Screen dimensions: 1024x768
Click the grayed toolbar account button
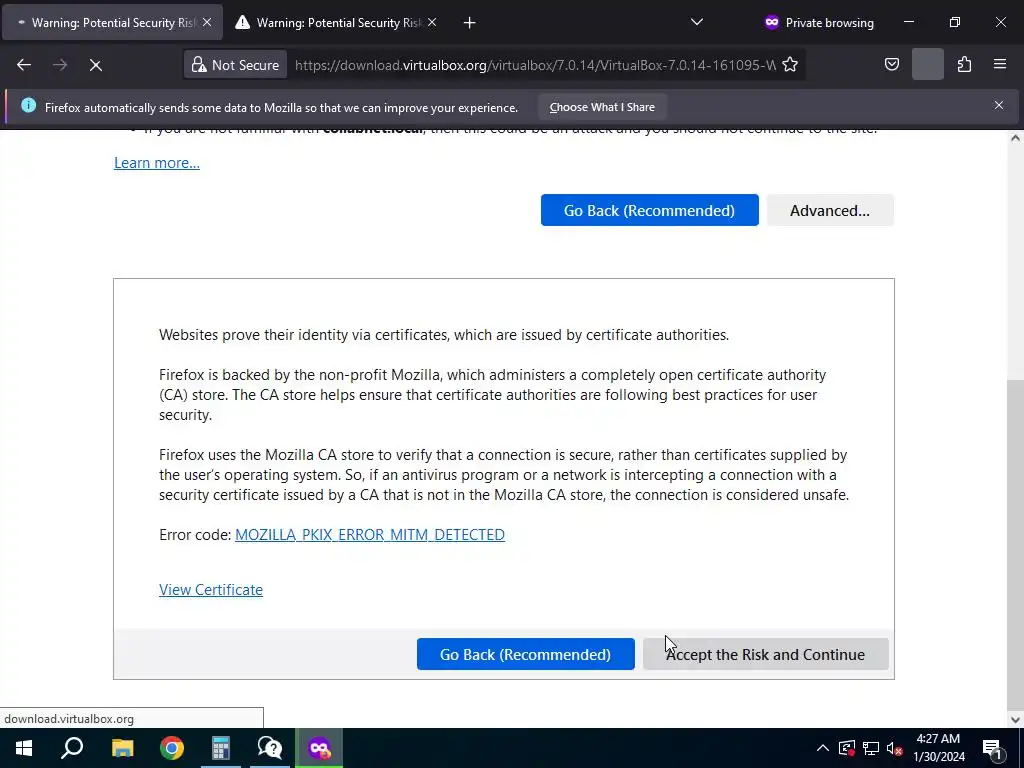927,65
